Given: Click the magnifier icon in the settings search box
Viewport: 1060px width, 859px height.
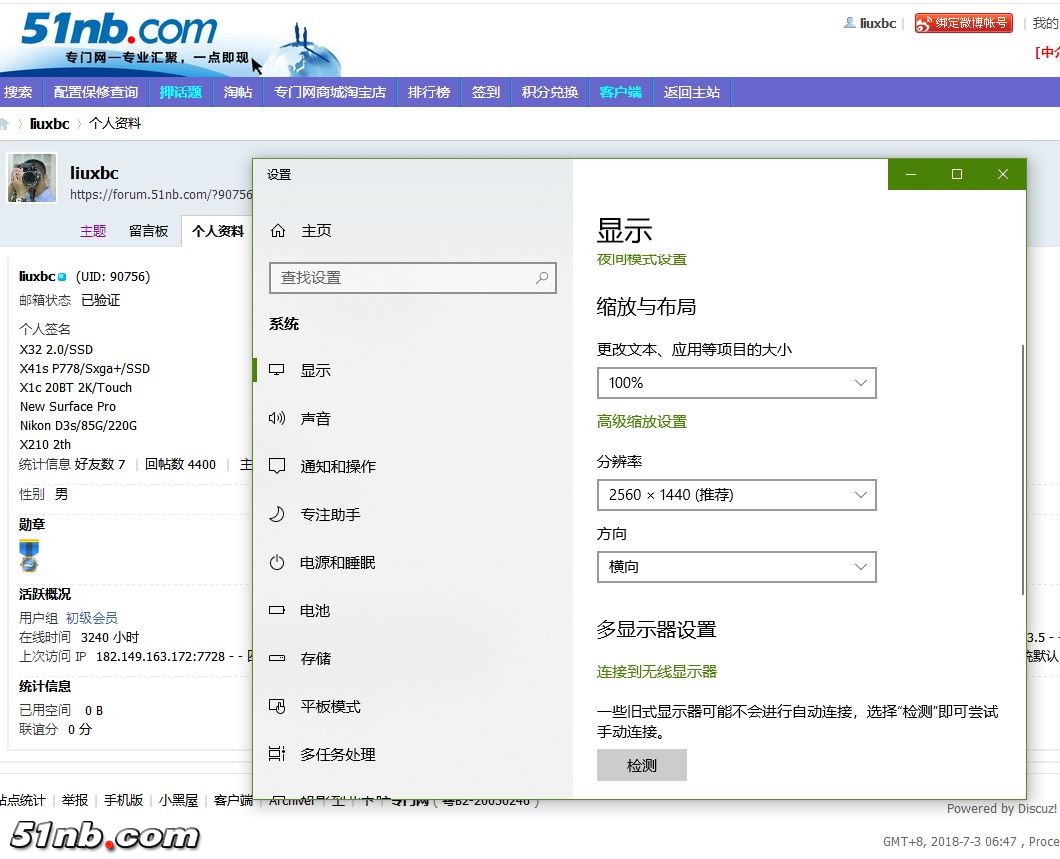Looking at the screenshot, I should point(542,278).
